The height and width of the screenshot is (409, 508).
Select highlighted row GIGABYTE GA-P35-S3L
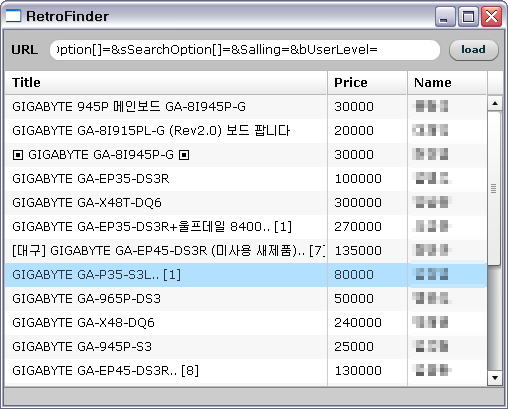coord(246,275)
